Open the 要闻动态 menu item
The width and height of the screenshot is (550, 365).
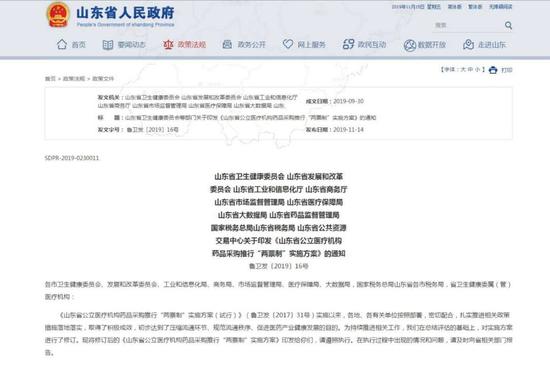click(132, 45)
